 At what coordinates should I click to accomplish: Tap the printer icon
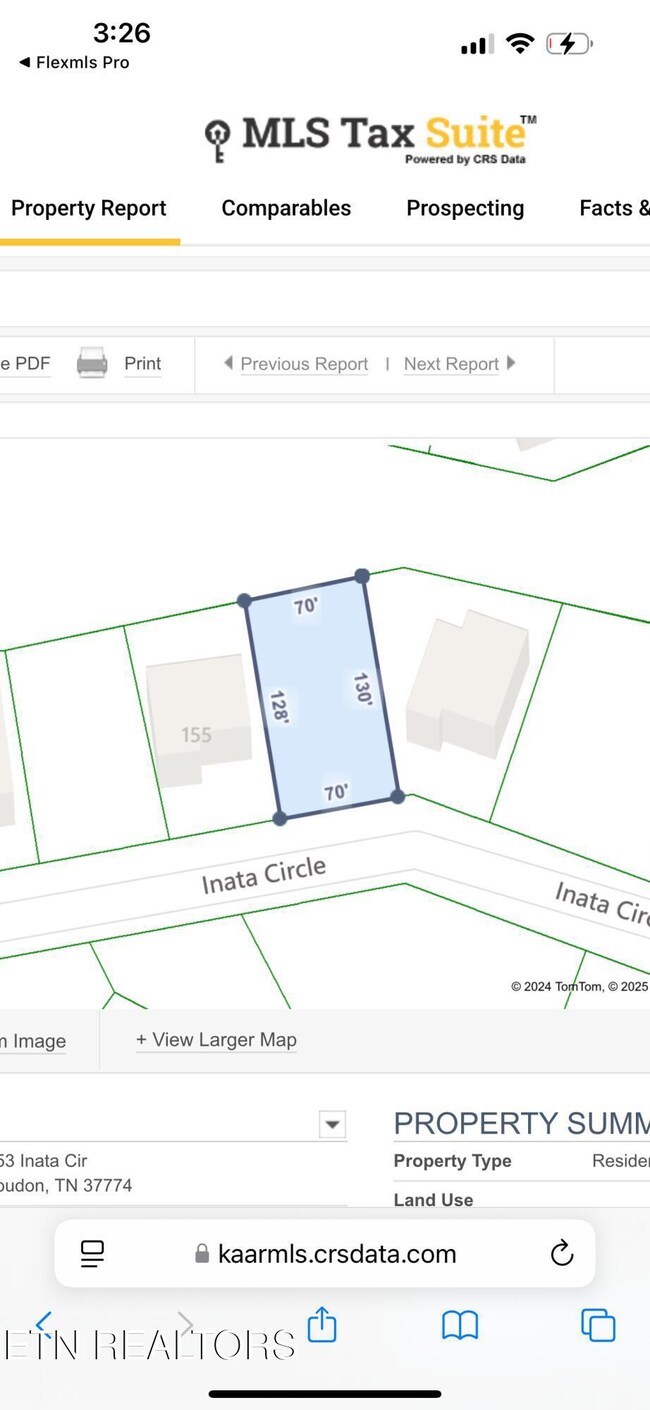[x=92, y=363]
